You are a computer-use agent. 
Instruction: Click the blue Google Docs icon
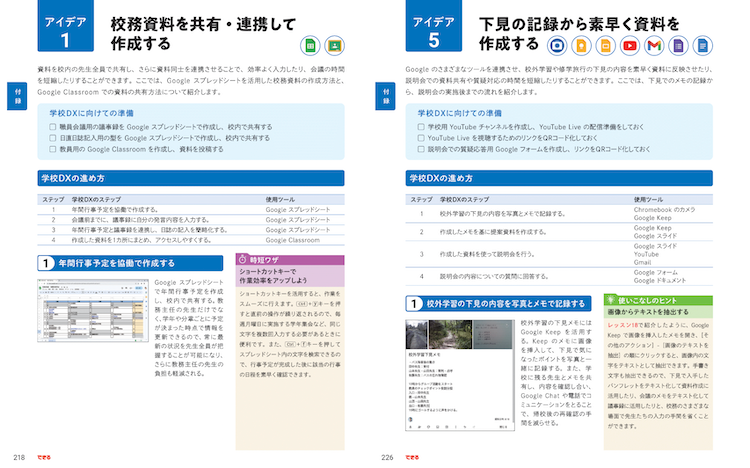tap(703, 46)
